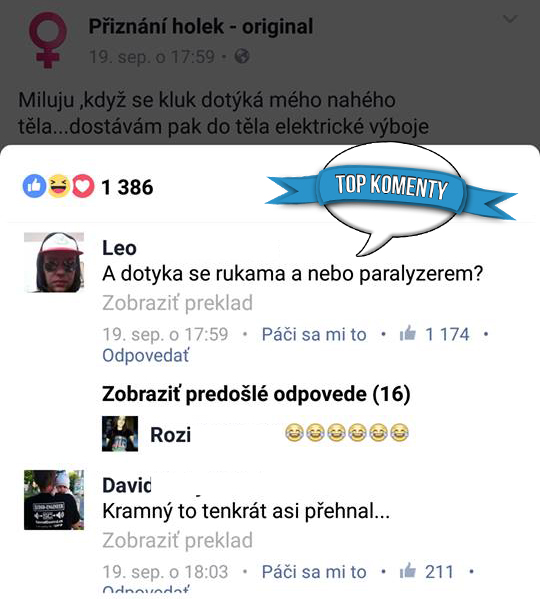Click the red heart Love reaction

[x=83, y=186]
